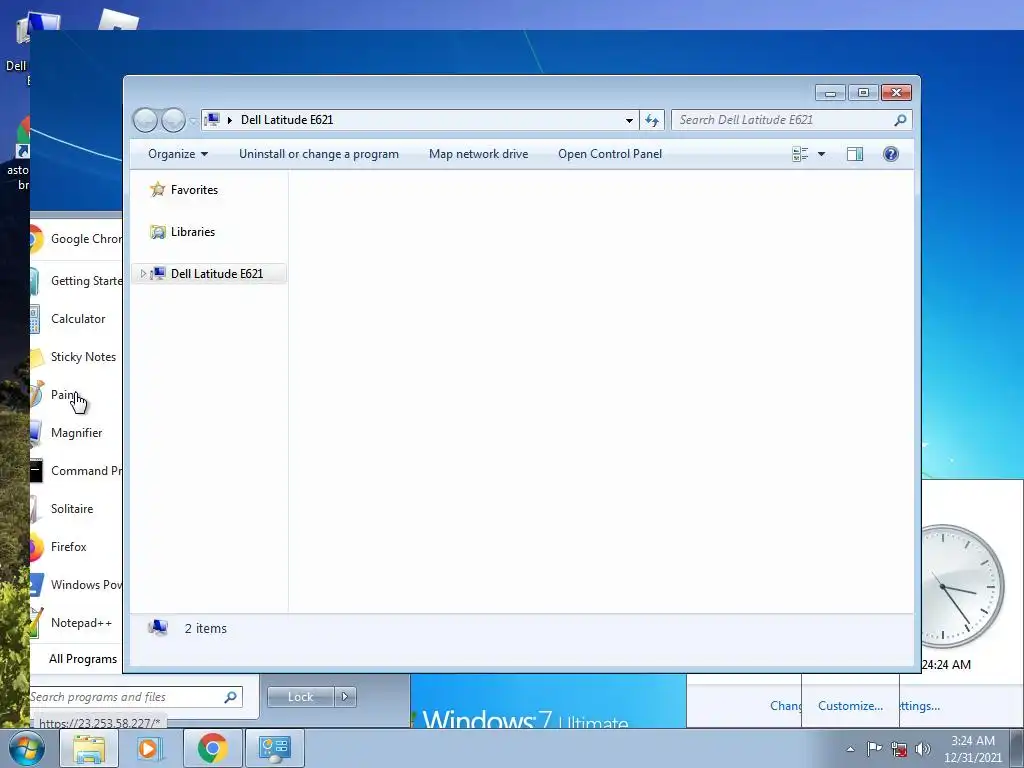Click the recent pages dropdown beside Forward
Screen dimensions: 1024x768
tap(193, 121)
